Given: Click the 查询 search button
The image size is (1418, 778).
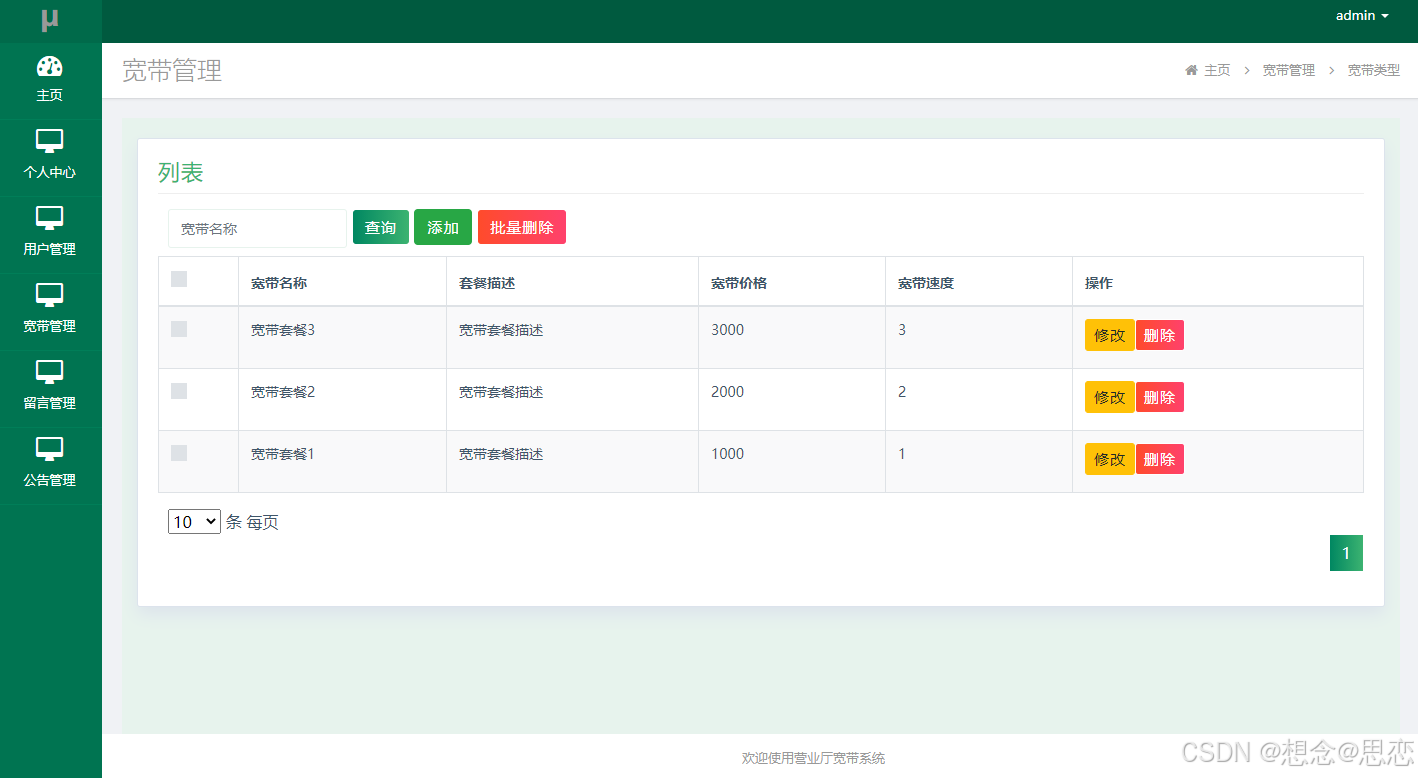Looking at the screenshot, I should pyautogui.click(x=381, y=227).
